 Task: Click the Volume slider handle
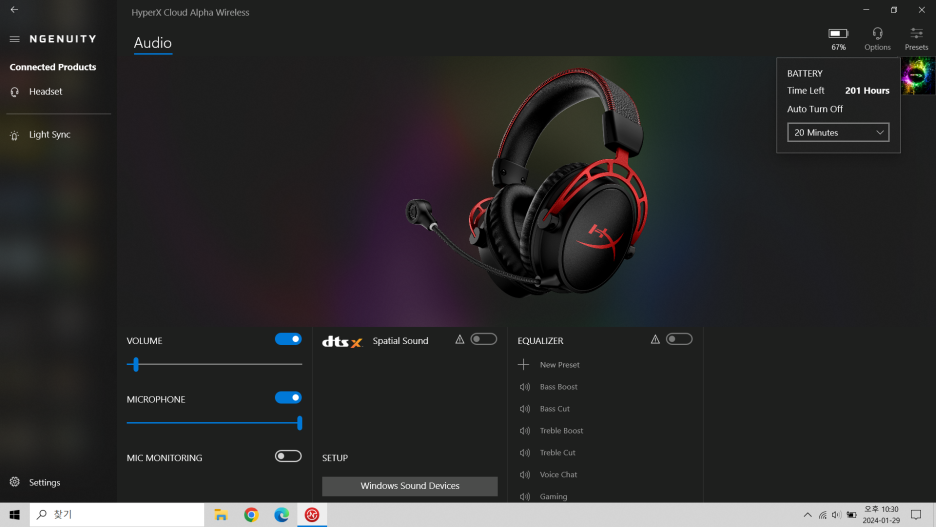pyautogui.click(x=136, y=364)
